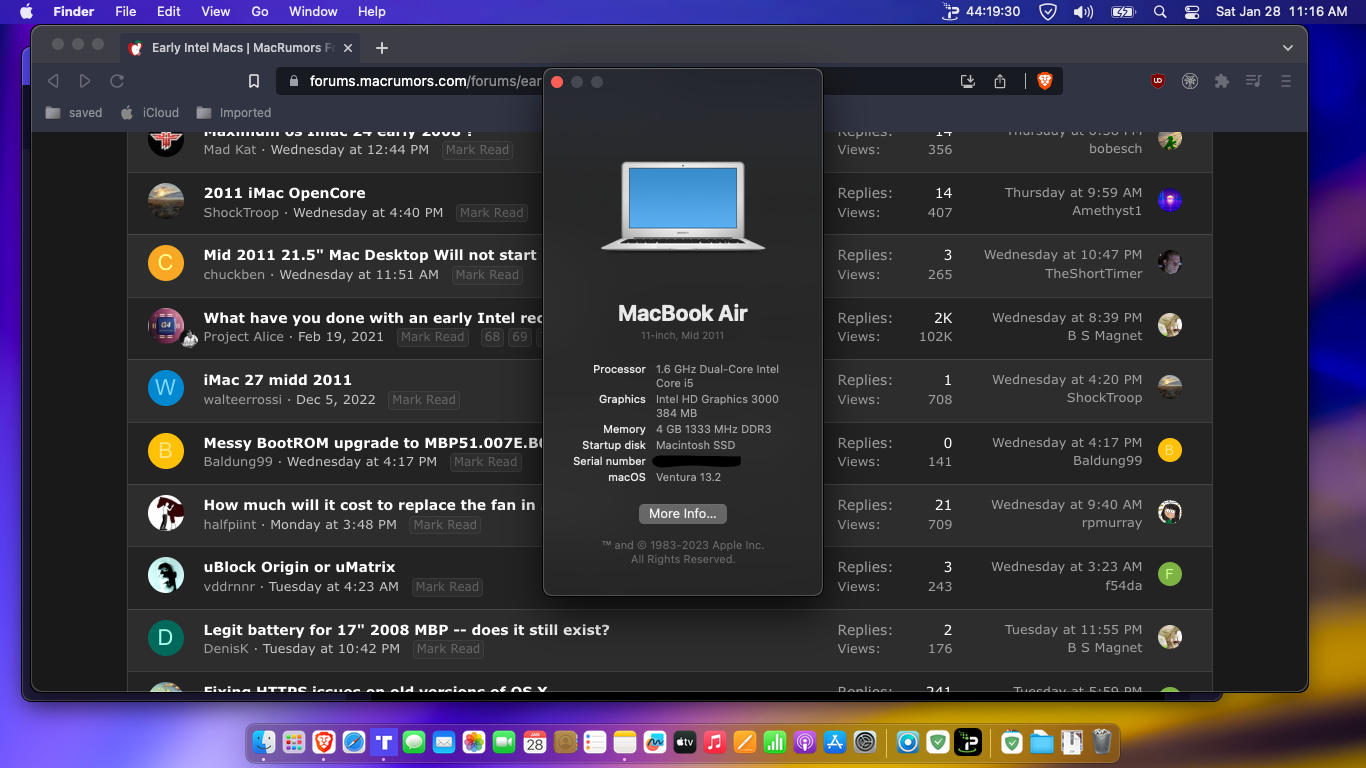Open thread iMac 27 midd 2011

tap(278, 380)
